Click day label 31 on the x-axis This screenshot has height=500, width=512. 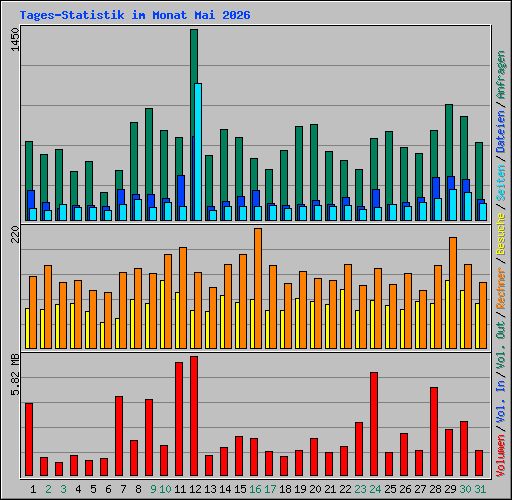(x=480, y=489)
